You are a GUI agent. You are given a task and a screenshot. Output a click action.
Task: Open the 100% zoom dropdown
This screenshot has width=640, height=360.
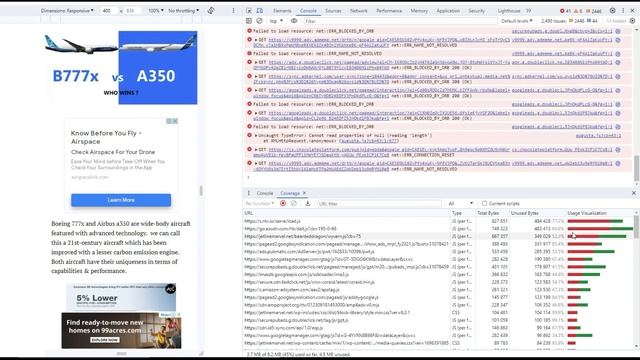pyautogui.click(x=156, y=11)
